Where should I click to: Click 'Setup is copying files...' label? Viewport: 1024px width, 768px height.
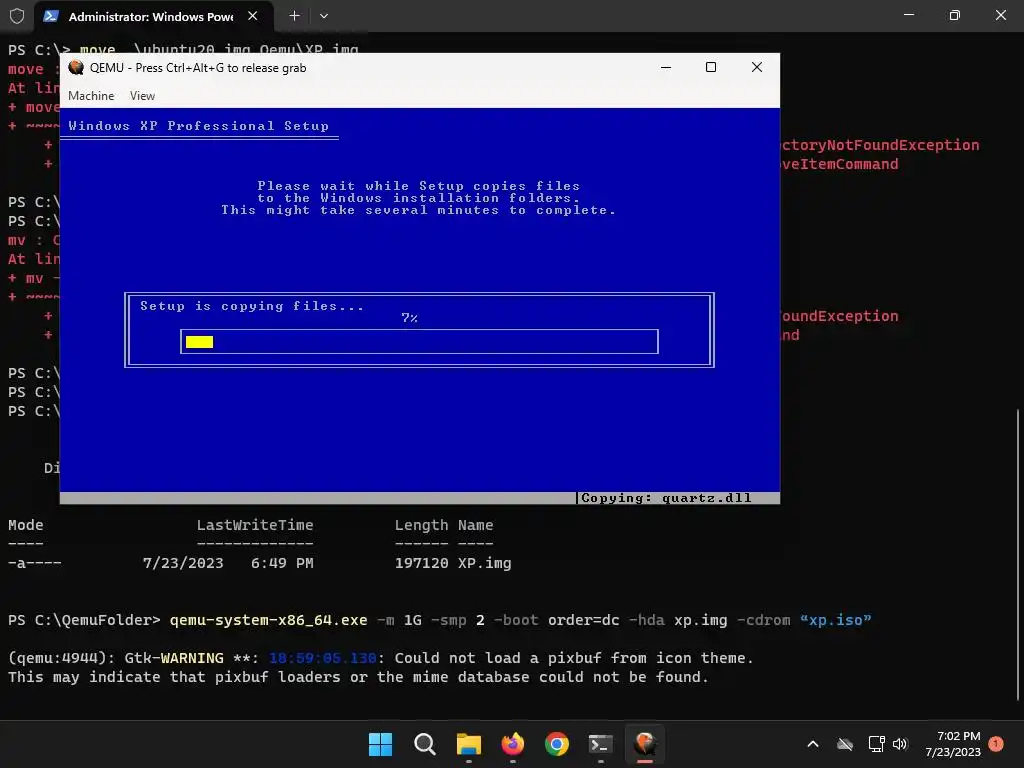pyautogui.click(x=251, y=306)
